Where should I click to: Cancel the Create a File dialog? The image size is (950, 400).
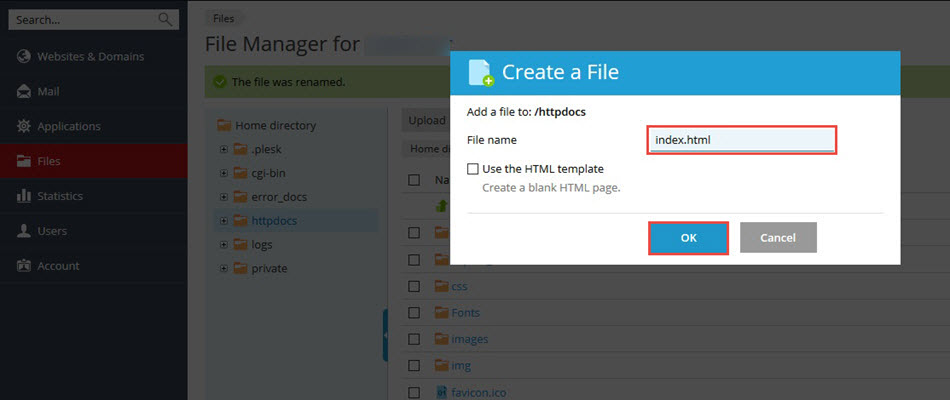click(x=778, y=237)
